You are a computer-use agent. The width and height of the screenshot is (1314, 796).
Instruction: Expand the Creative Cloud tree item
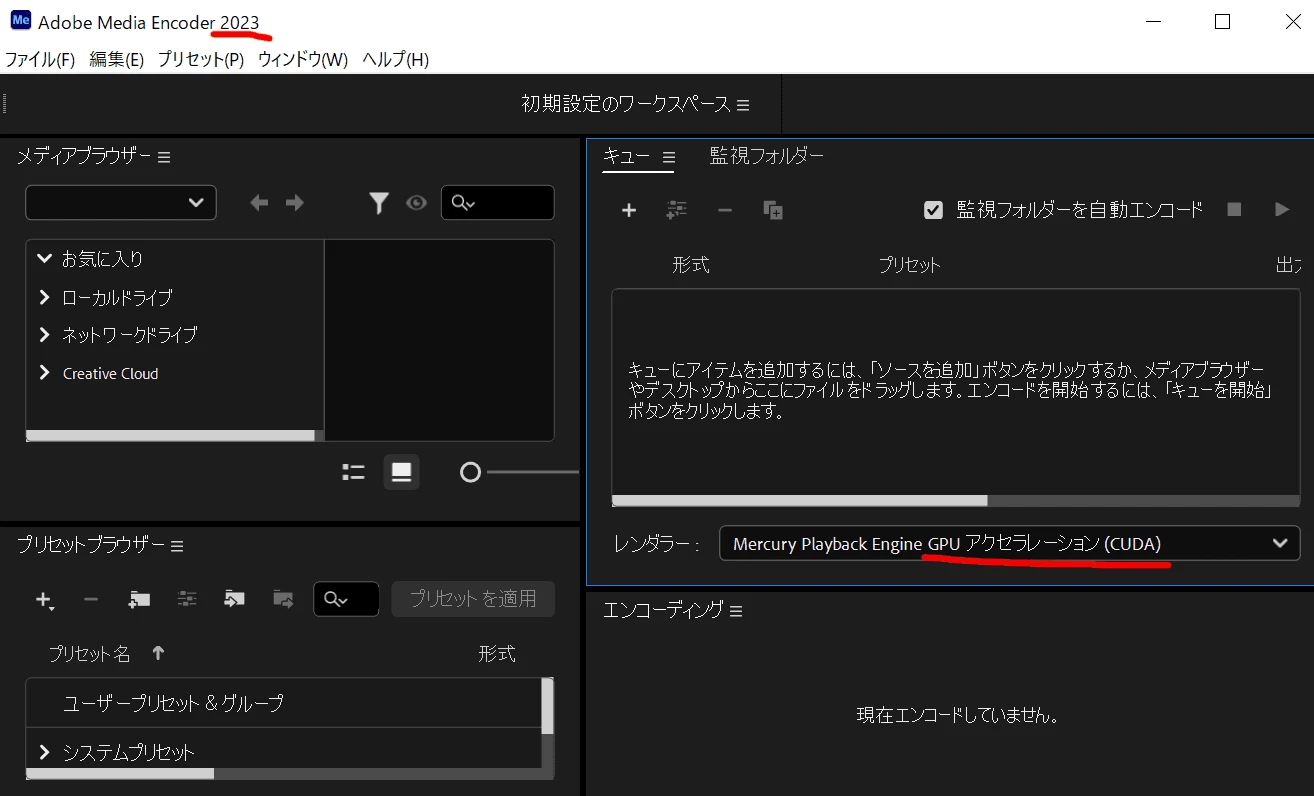[x=44, y=372]
